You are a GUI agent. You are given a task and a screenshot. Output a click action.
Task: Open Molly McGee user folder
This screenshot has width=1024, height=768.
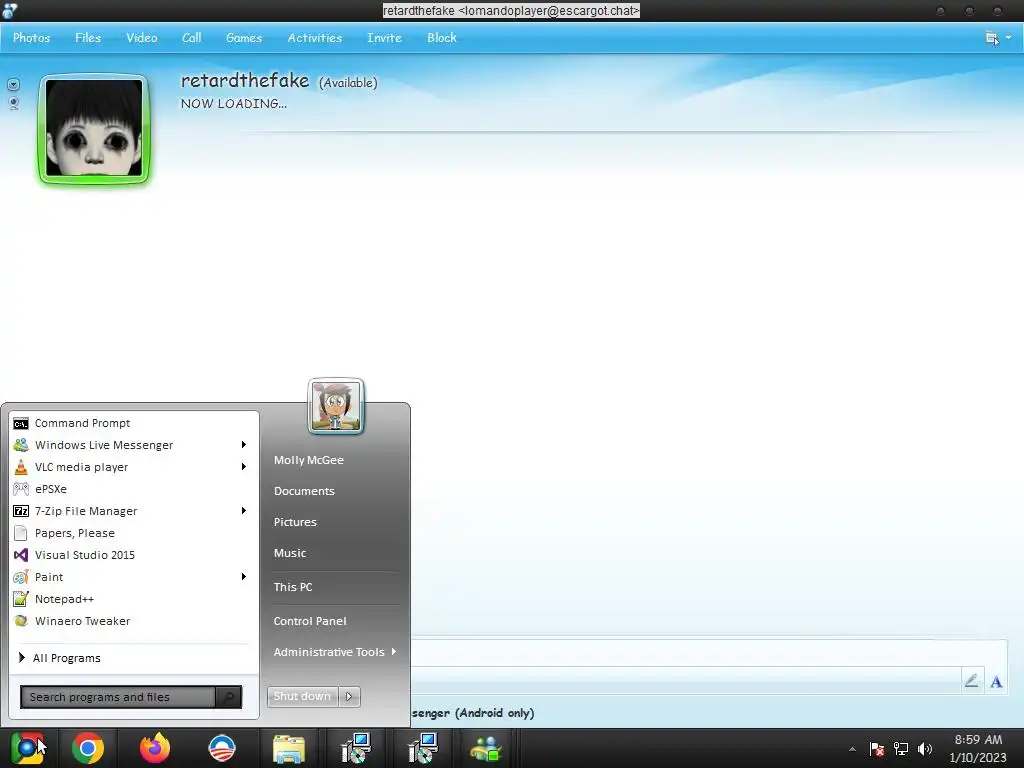click(x=309, y=460)
